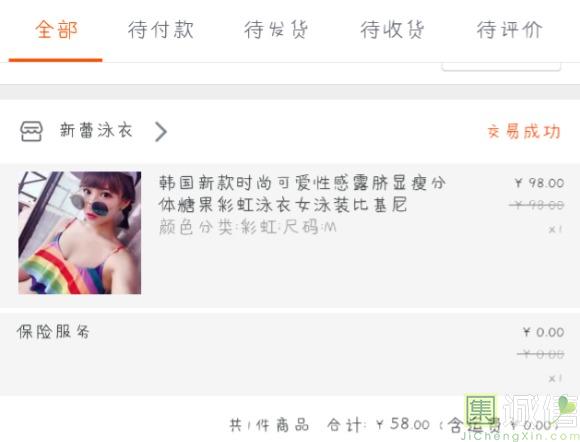The height and width of the screenshot is (442, 580).
Task: Click the shop storefront icon
Action: point(31,131)
